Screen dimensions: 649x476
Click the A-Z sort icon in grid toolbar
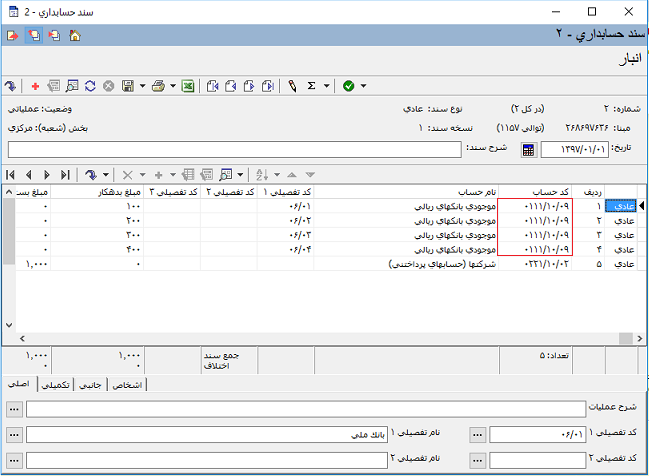coord(262,174)
